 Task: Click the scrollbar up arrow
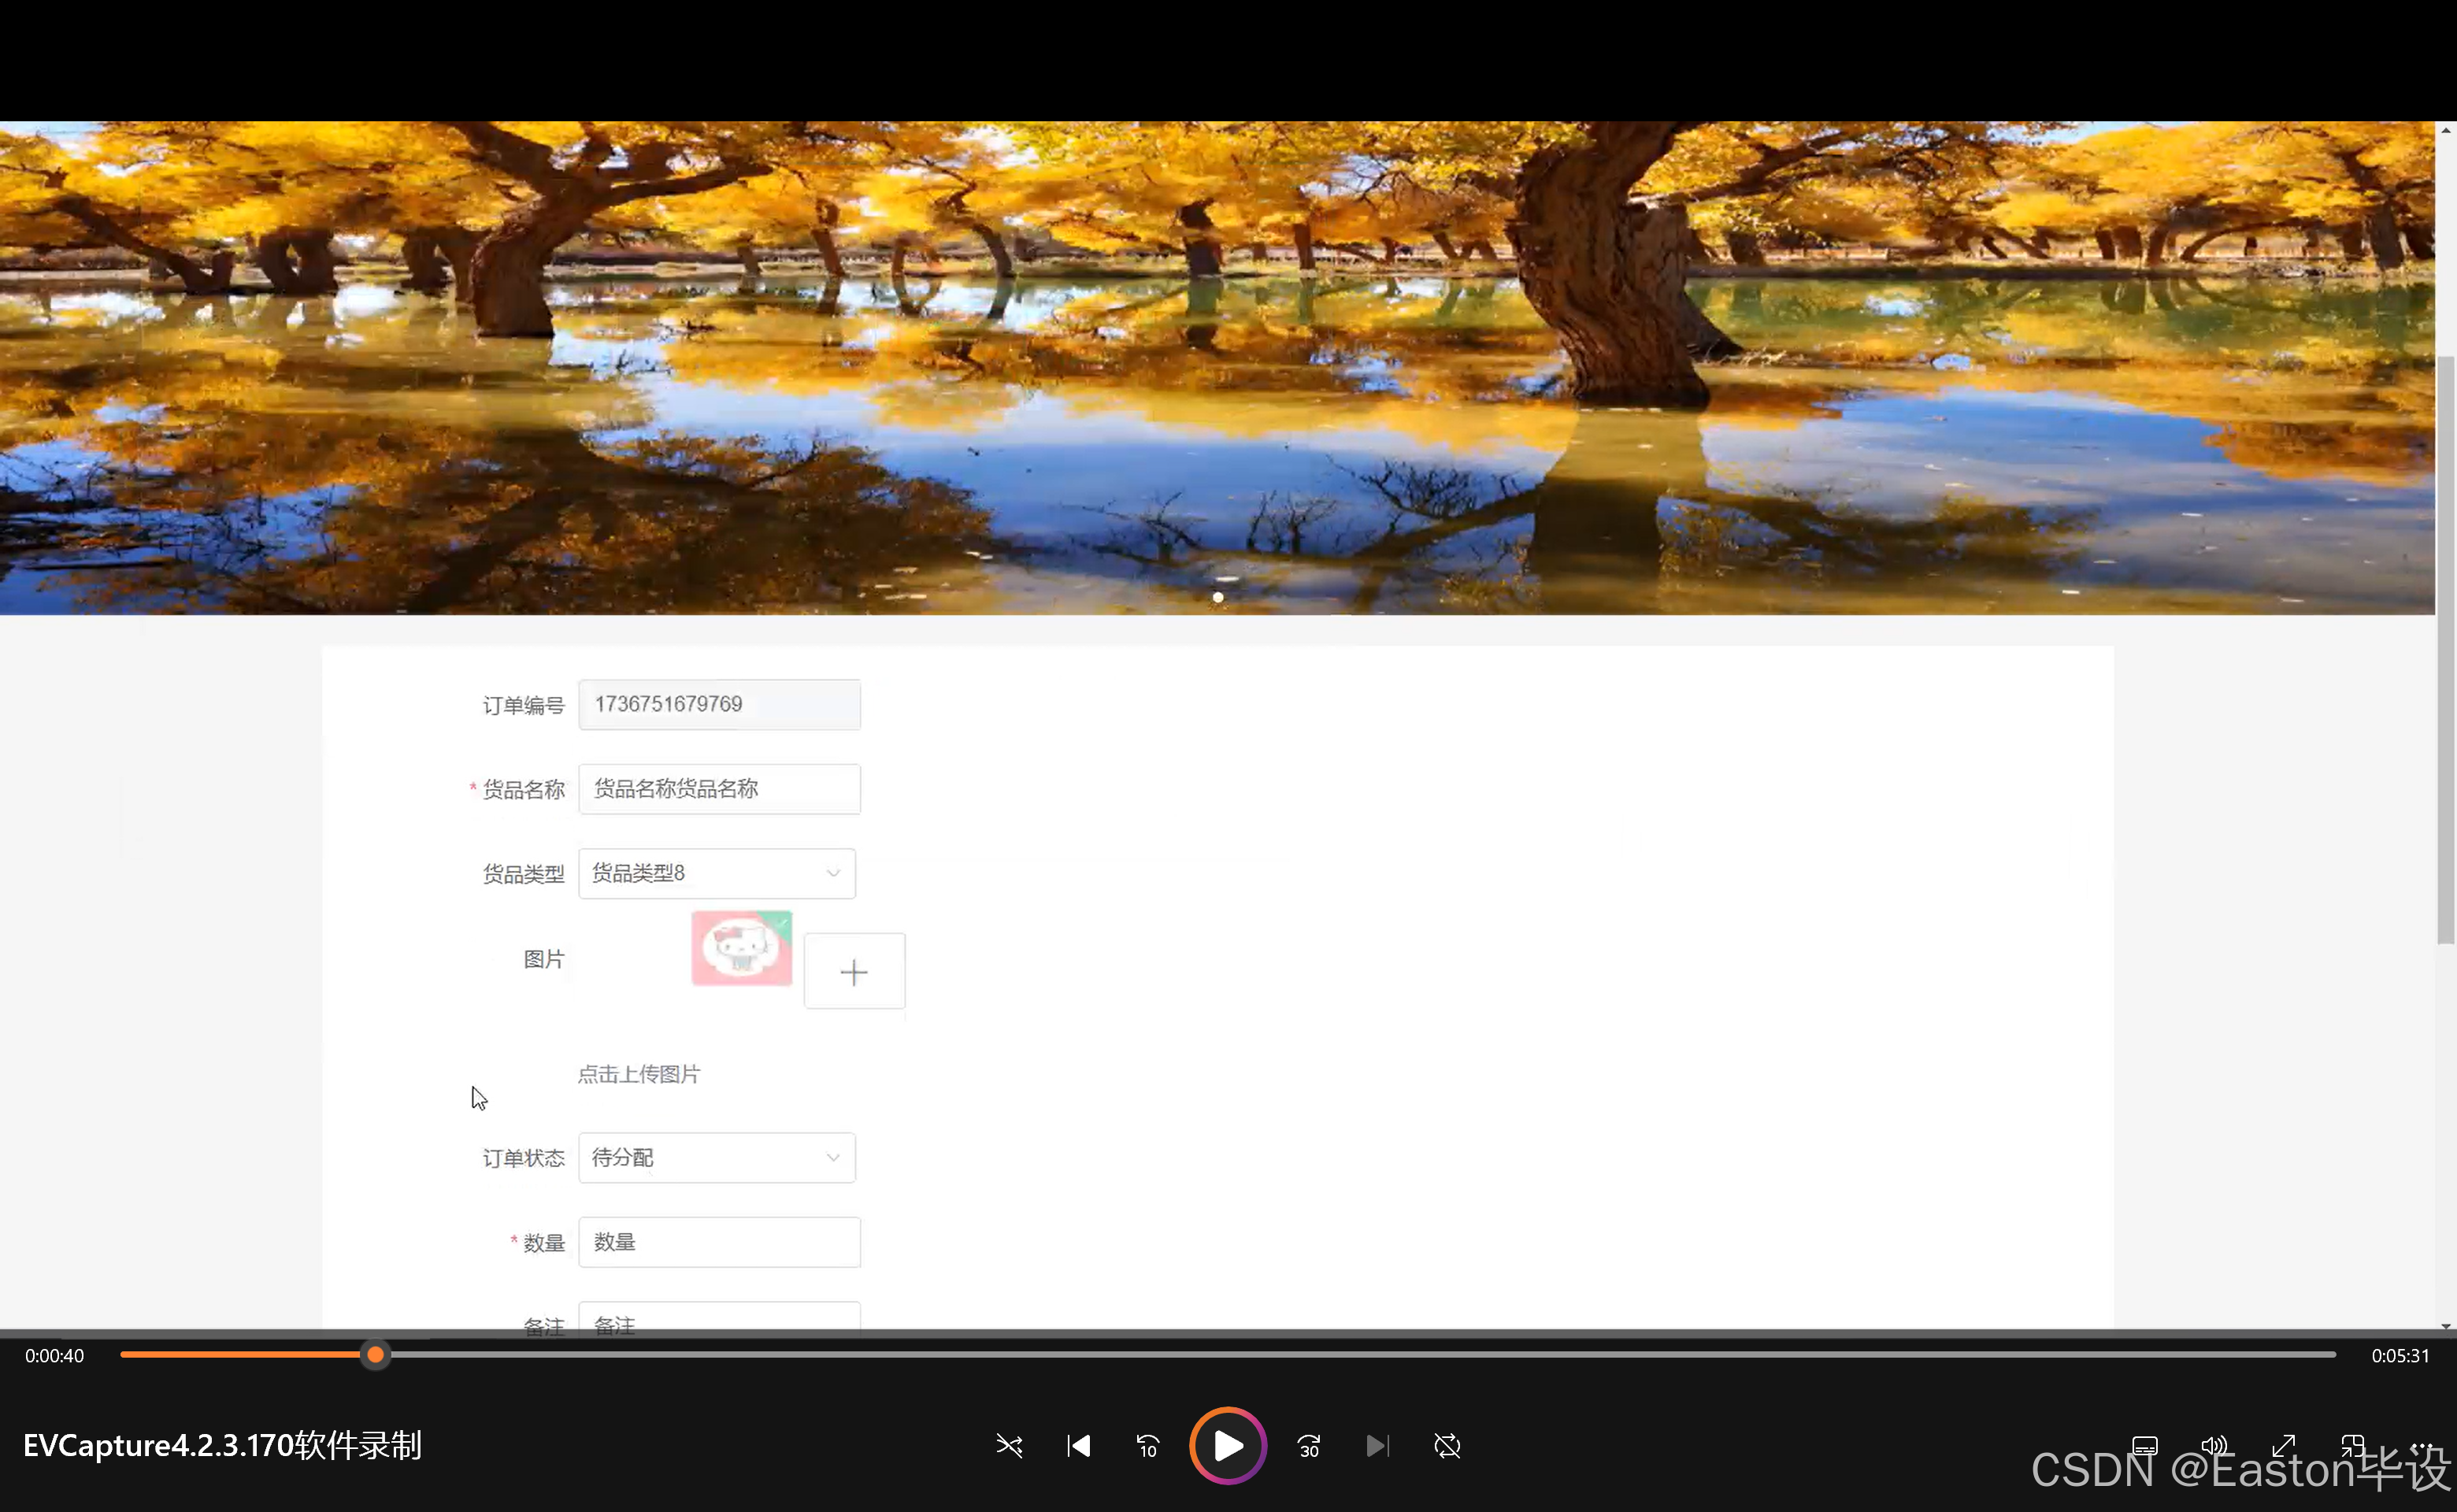click(x=2446, y=130)
